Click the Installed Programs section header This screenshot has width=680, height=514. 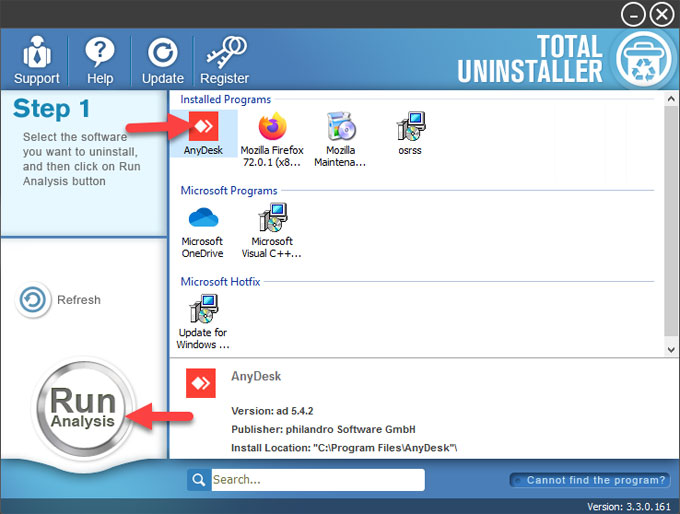click(x=226, y=99)
